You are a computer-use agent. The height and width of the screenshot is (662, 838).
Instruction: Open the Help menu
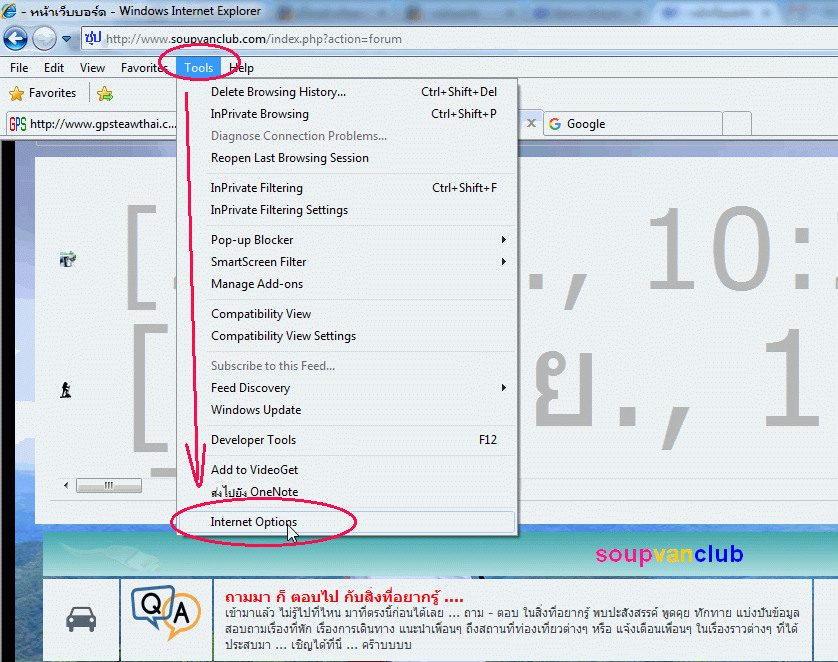click(242, 68)
